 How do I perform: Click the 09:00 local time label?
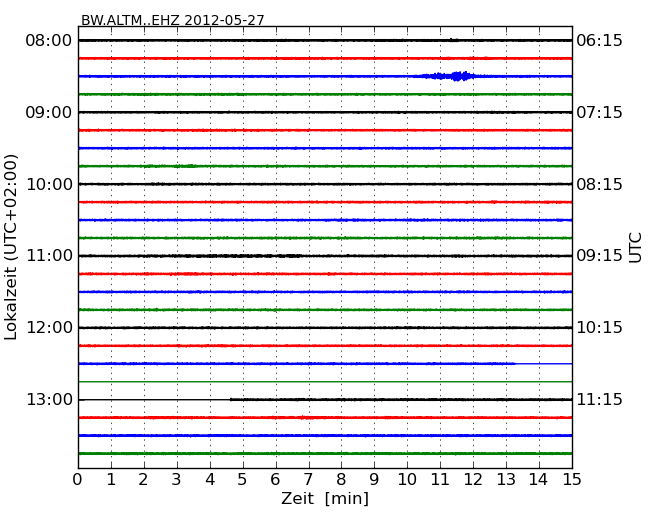(49, 112)
